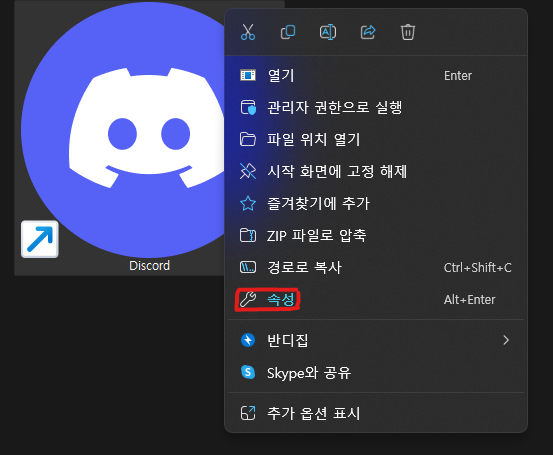Click the open icon beside 열기
The width and height of the screenshot is (553, 455).
(x=248, y=75)
